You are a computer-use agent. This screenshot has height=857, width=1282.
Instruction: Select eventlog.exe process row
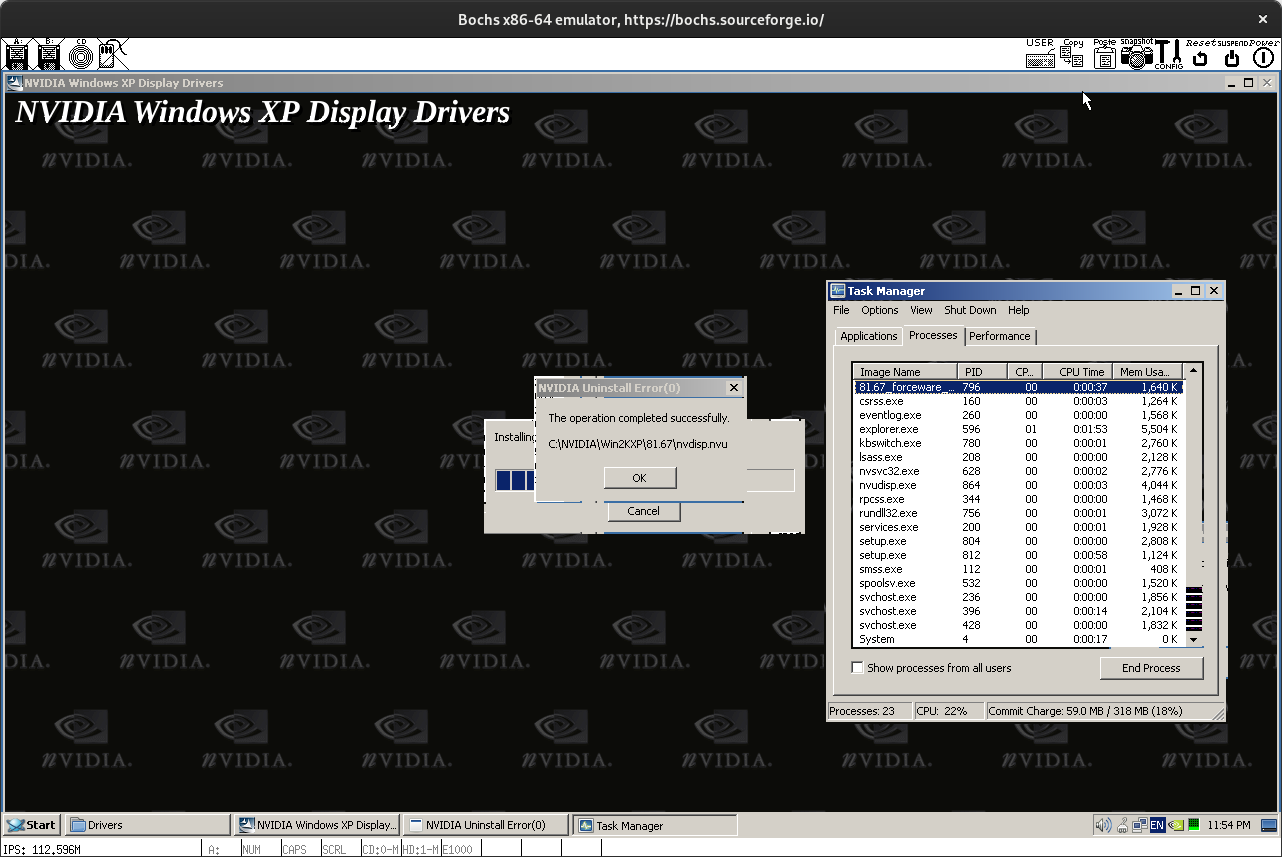(1018, 415)
